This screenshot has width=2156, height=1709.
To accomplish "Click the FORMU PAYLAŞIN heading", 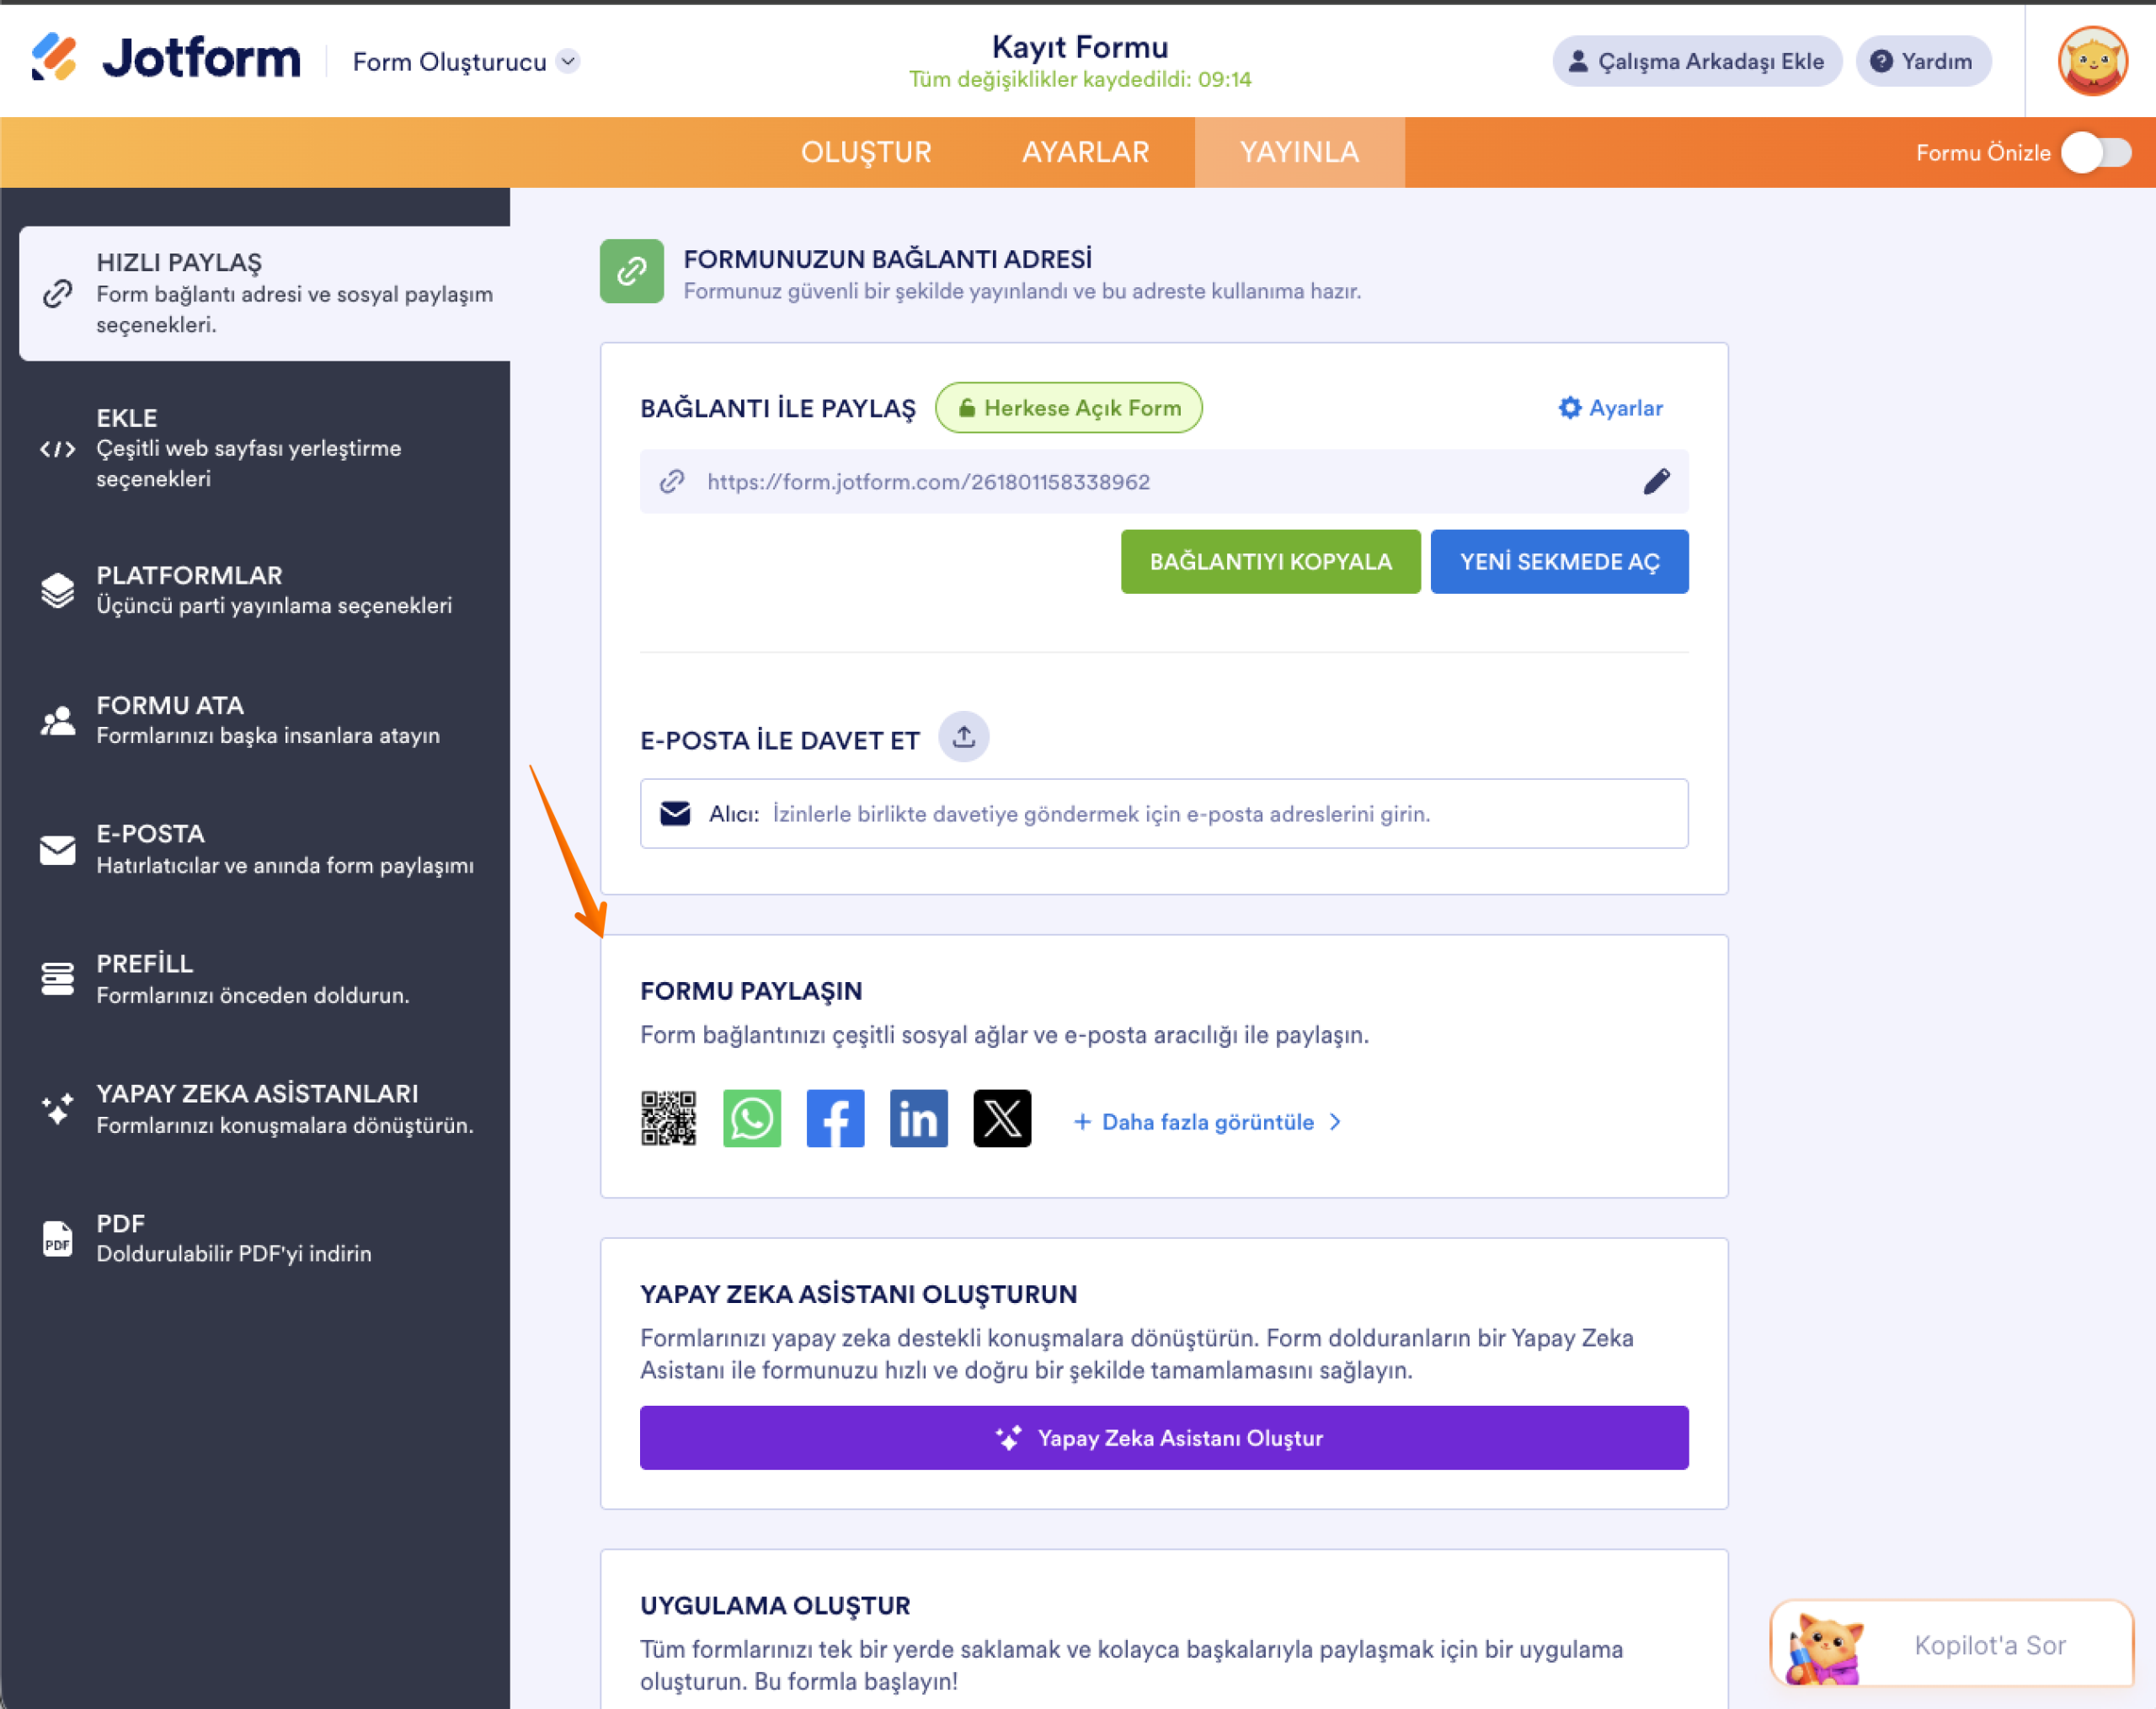I will (751, 991).
